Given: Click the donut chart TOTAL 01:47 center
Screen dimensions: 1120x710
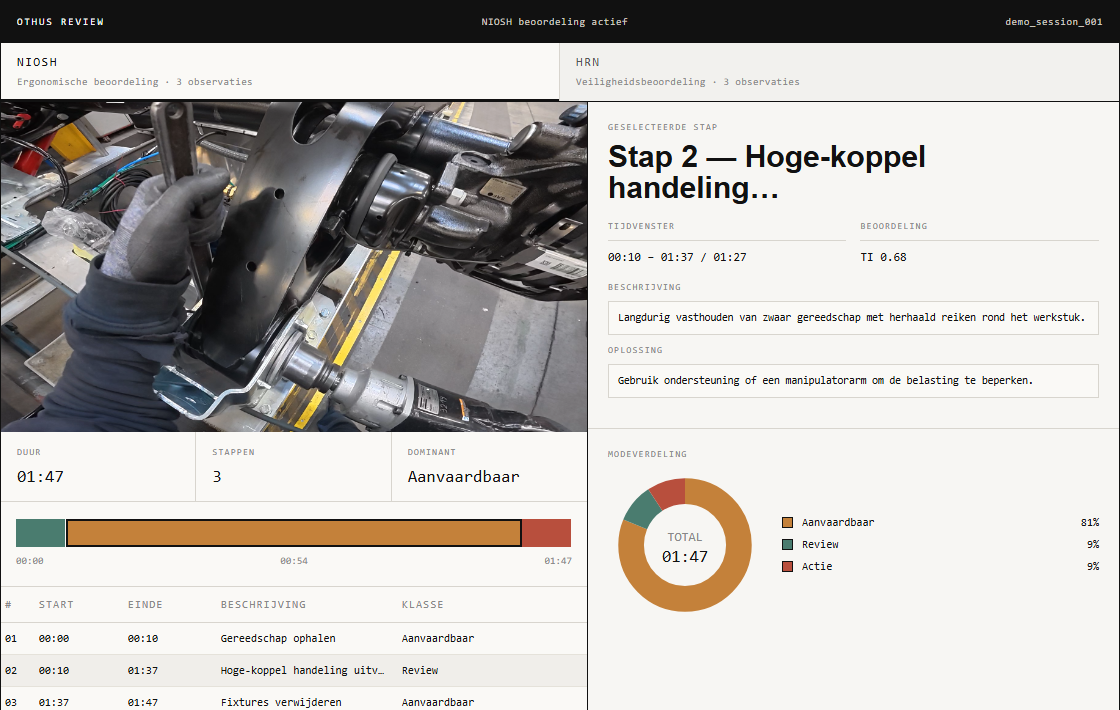Looking at the screenshot, I should [684, 548].
